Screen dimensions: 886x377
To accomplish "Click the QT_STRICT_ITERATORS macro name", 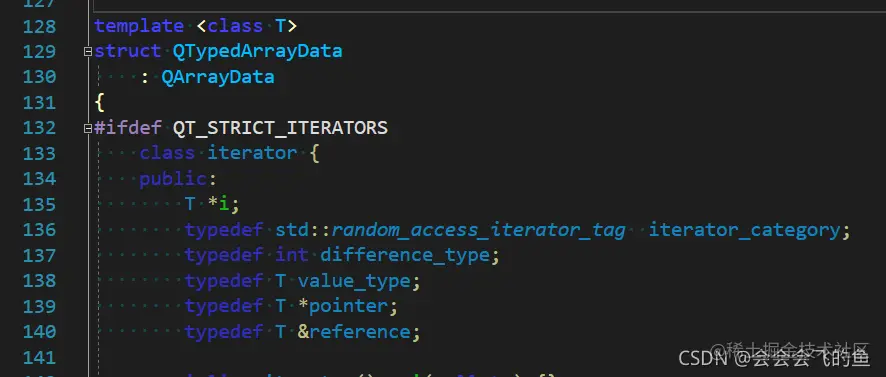I will click(280, 128).
